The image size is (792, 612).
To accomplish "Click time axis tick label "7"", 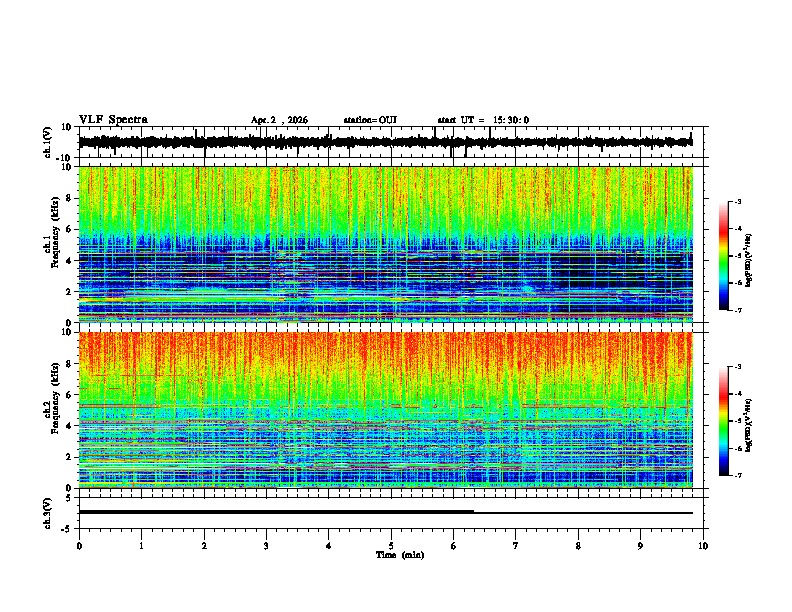I will [516, 546].
